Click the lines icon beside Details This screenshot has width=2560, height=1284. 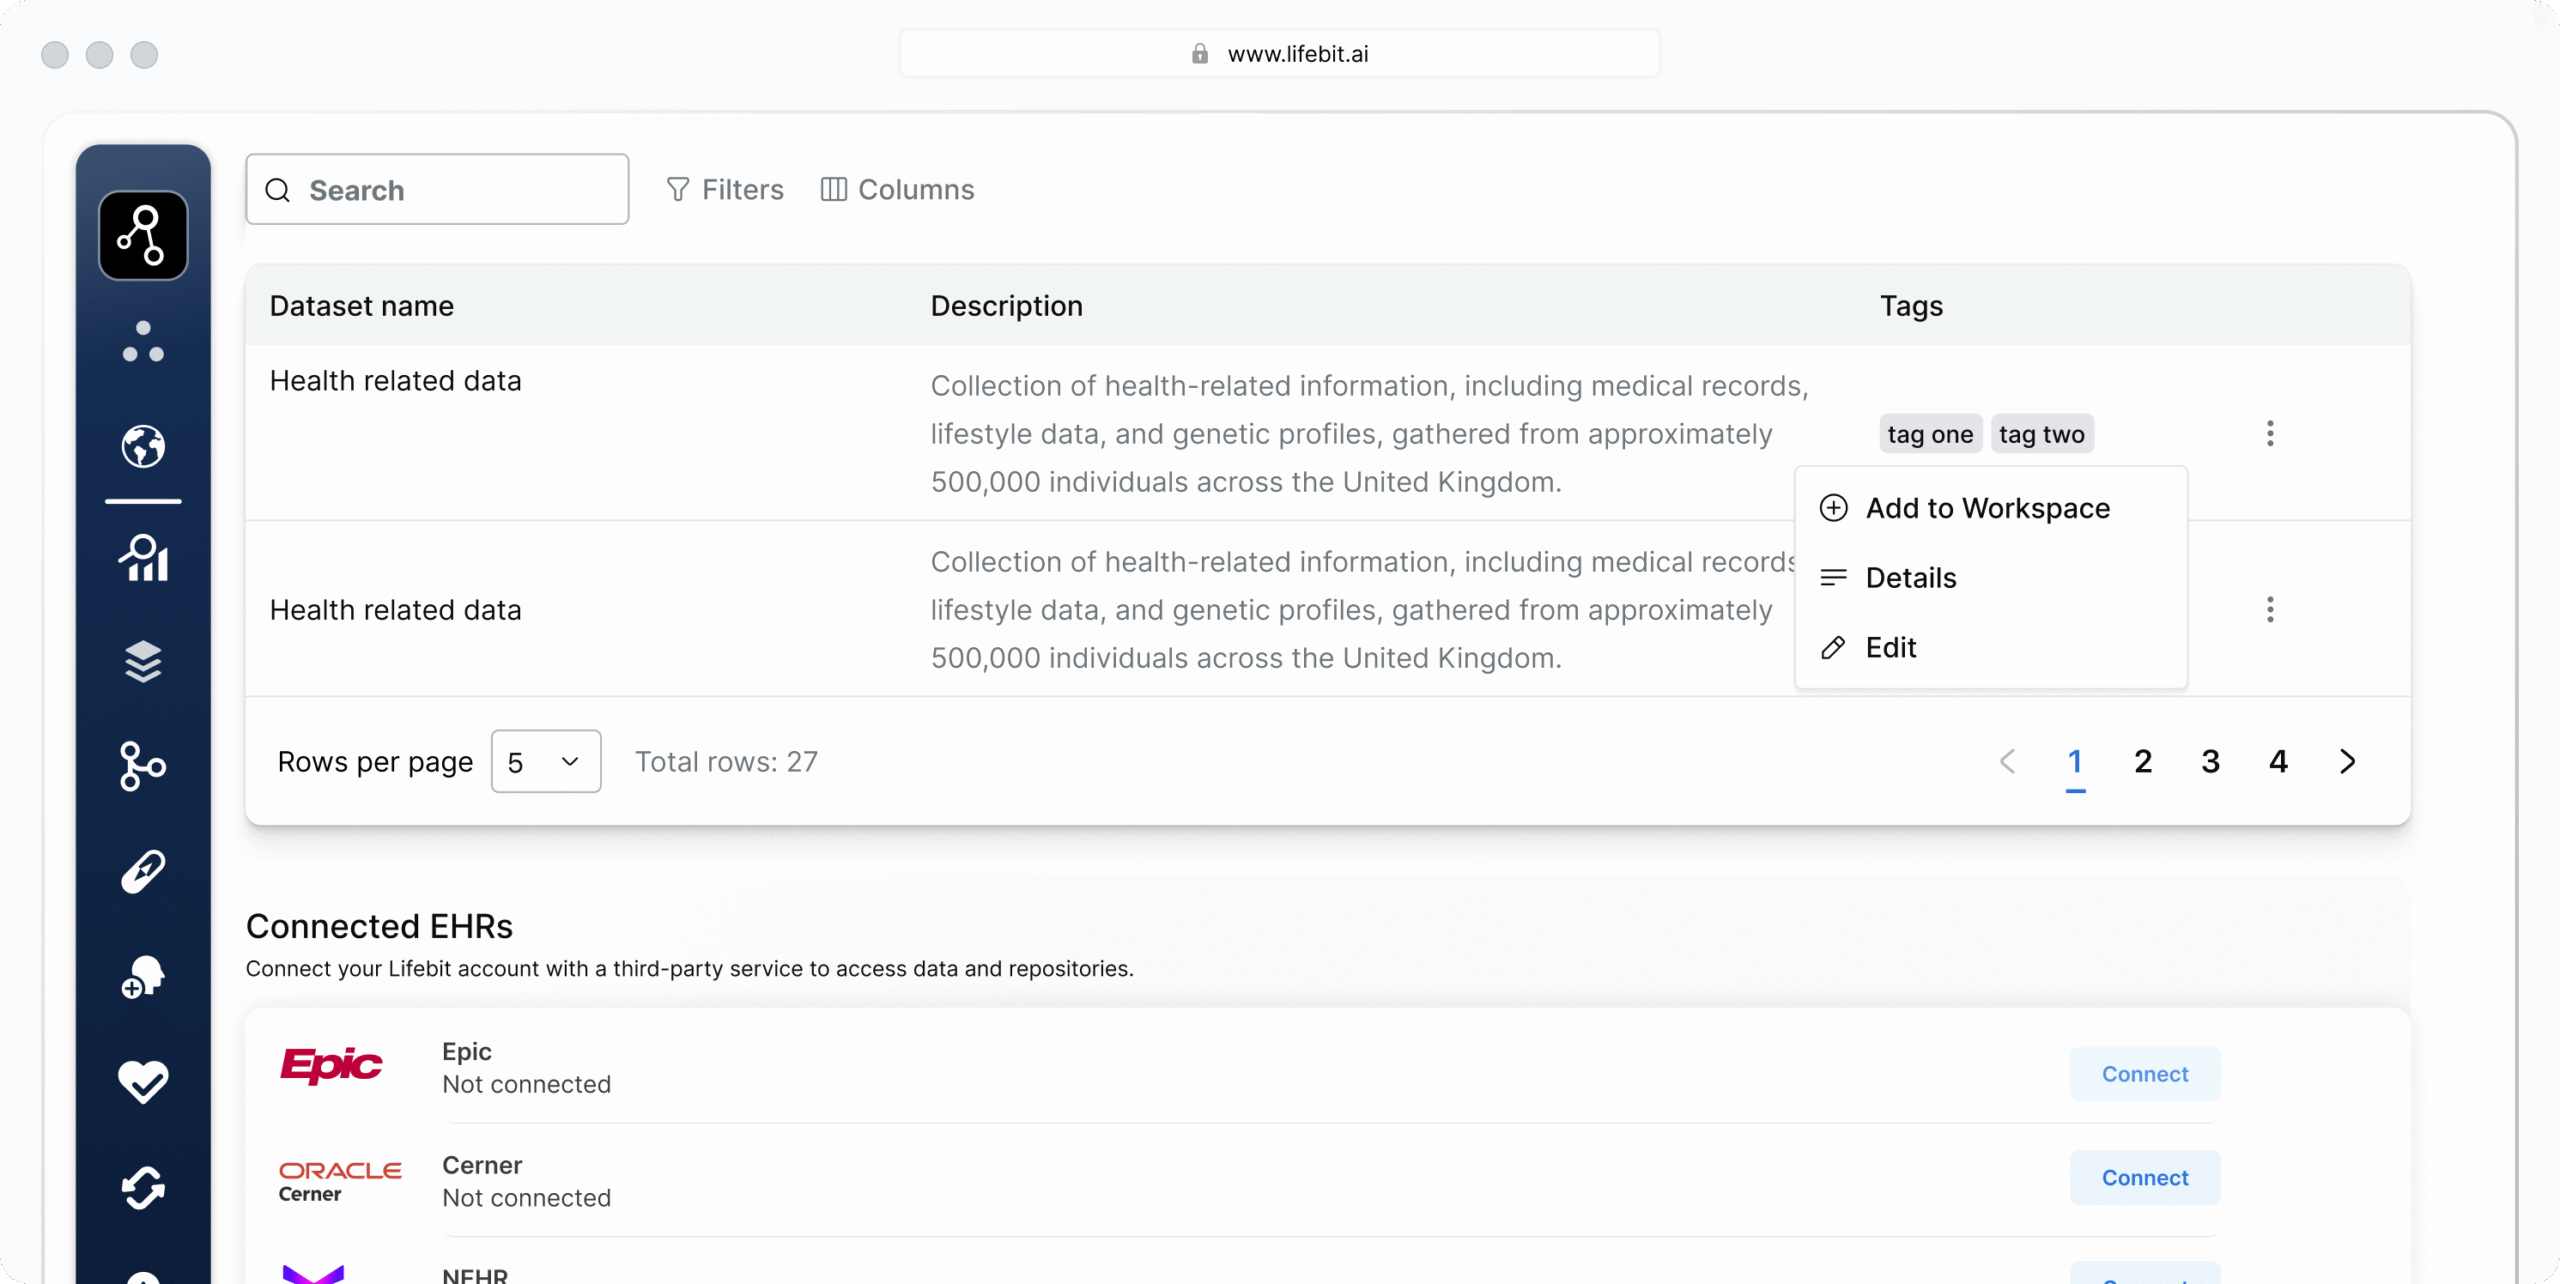tap(1833, 577)
